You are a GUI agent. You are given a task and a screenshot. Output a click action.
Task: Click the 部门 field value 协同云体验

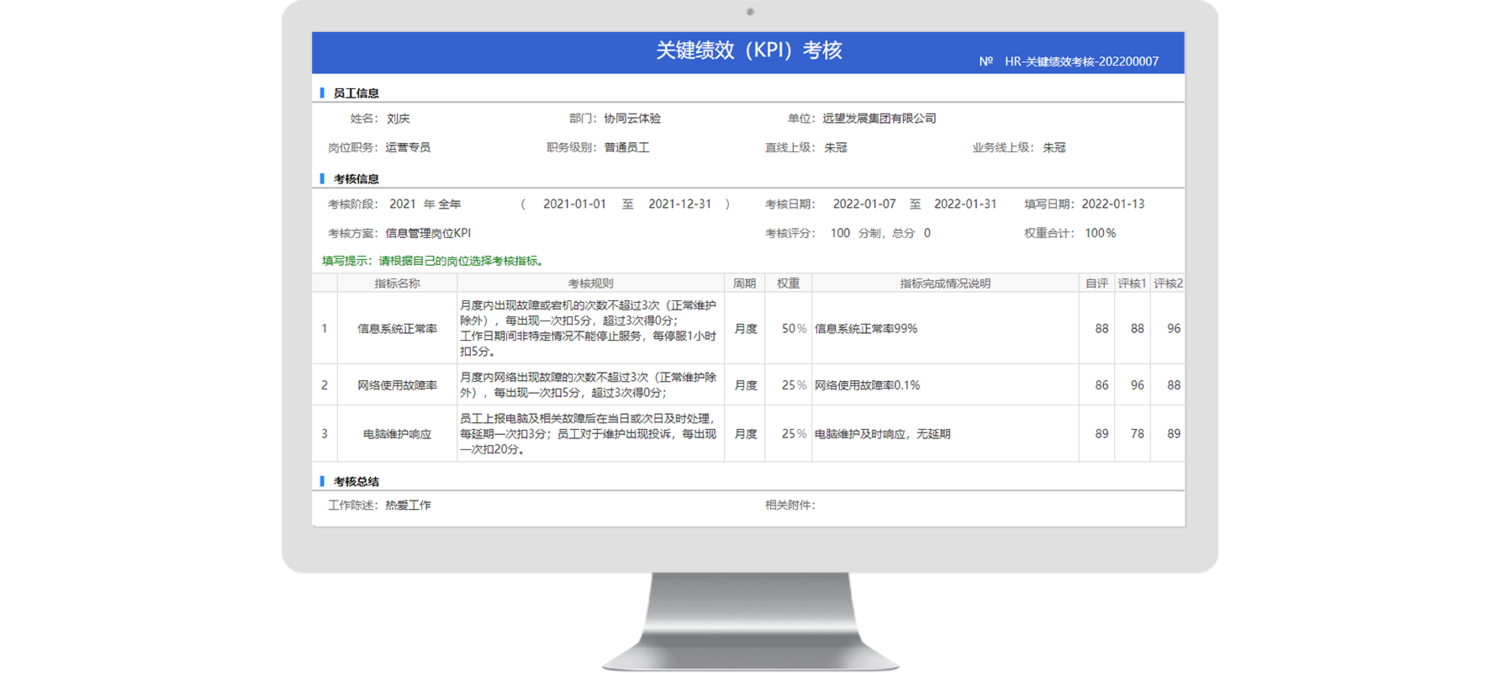click(632, 119)
